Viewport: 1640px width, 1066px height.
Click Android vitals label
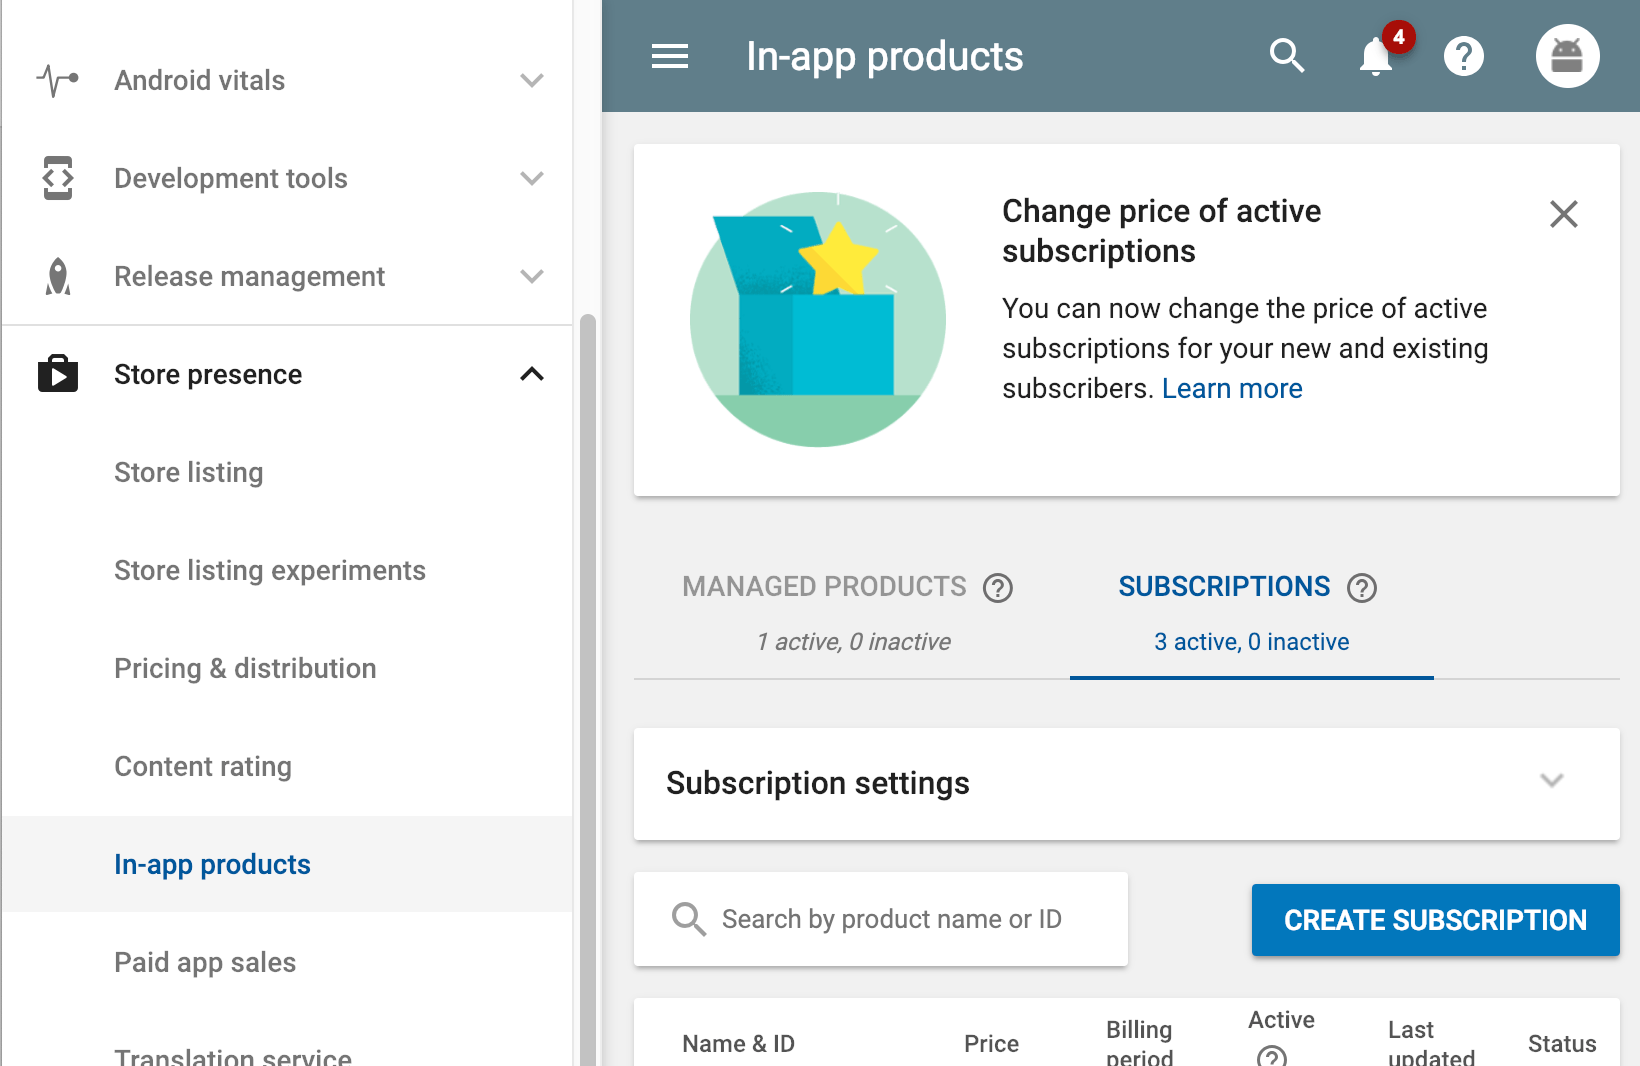[x=200, y=80]
